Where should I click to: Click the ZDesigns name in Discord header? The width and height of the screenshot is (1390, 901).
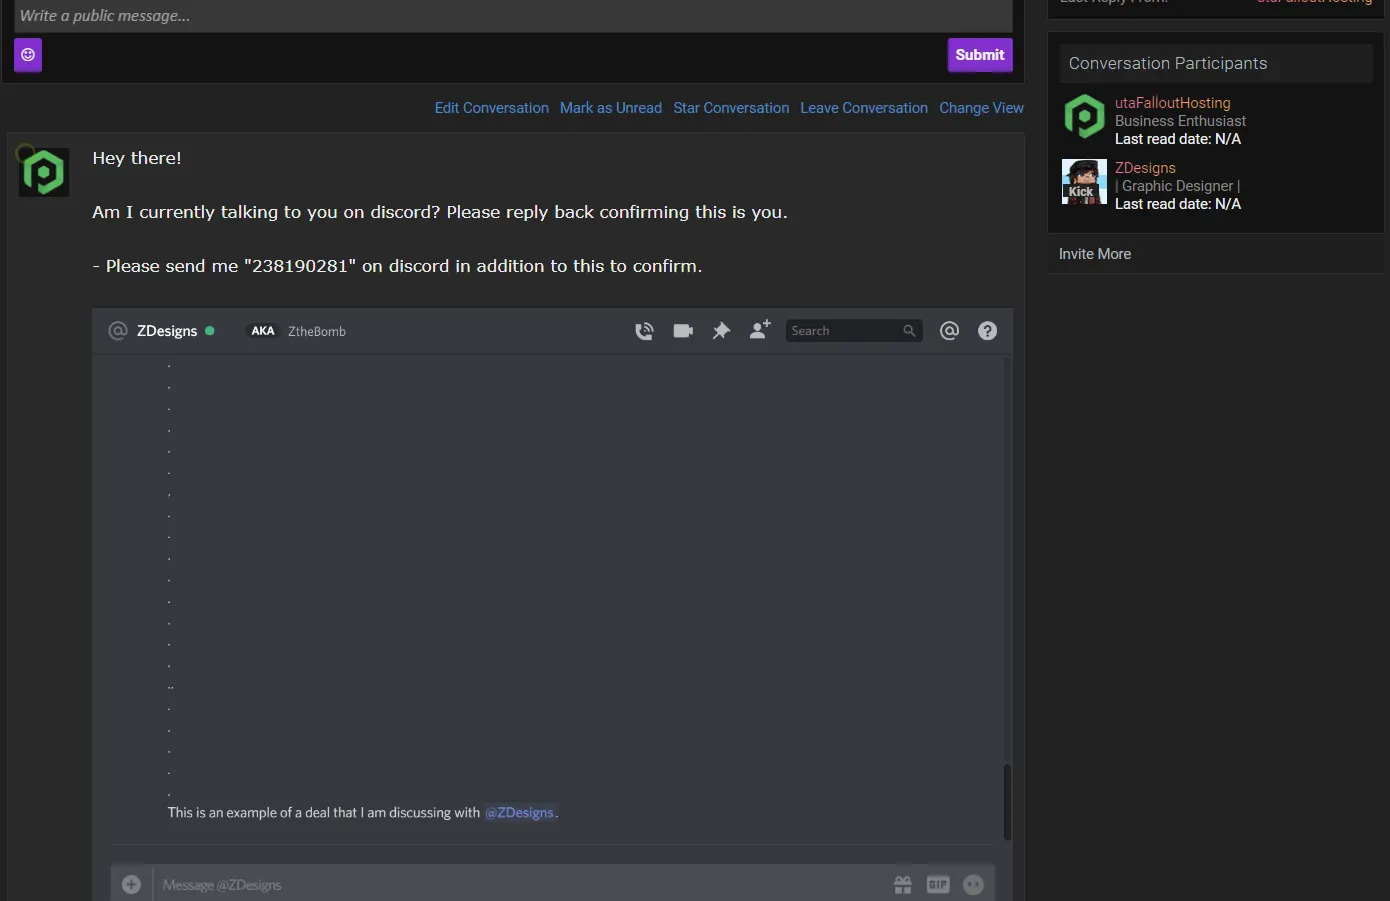(167, 331)
